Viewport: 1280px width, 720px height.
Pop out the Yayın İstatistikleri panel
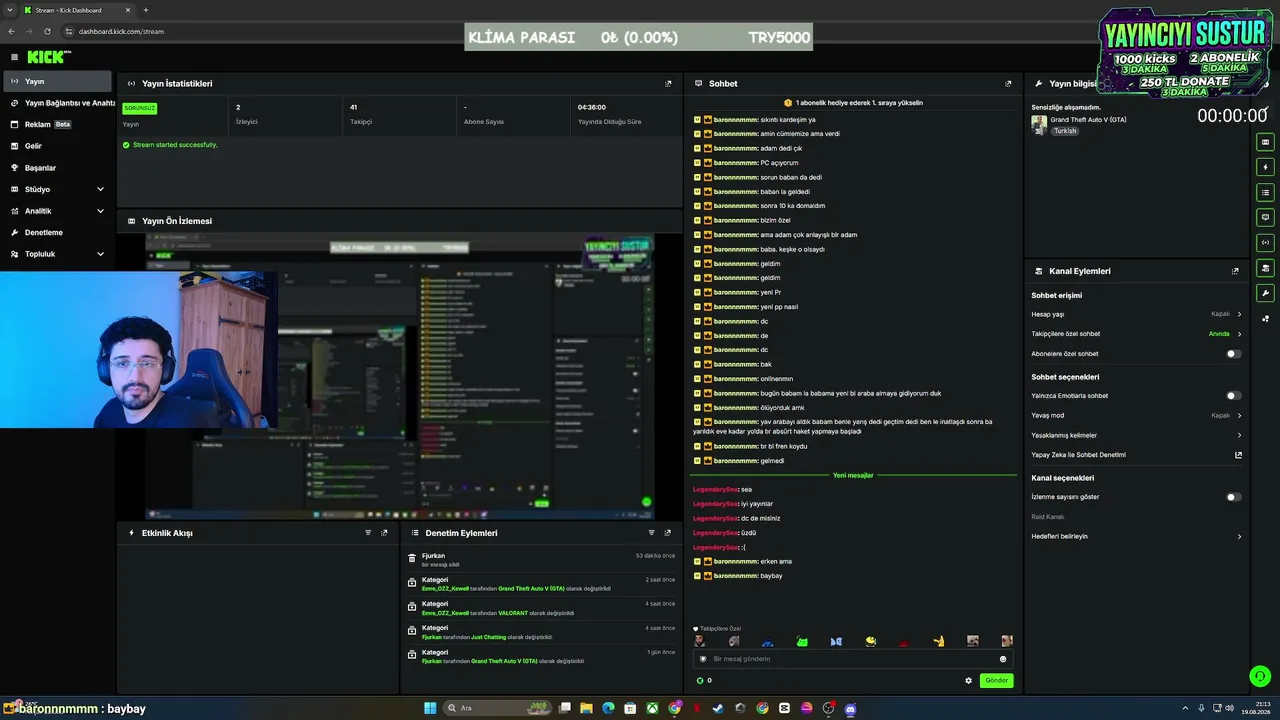[x=668, y=83]
